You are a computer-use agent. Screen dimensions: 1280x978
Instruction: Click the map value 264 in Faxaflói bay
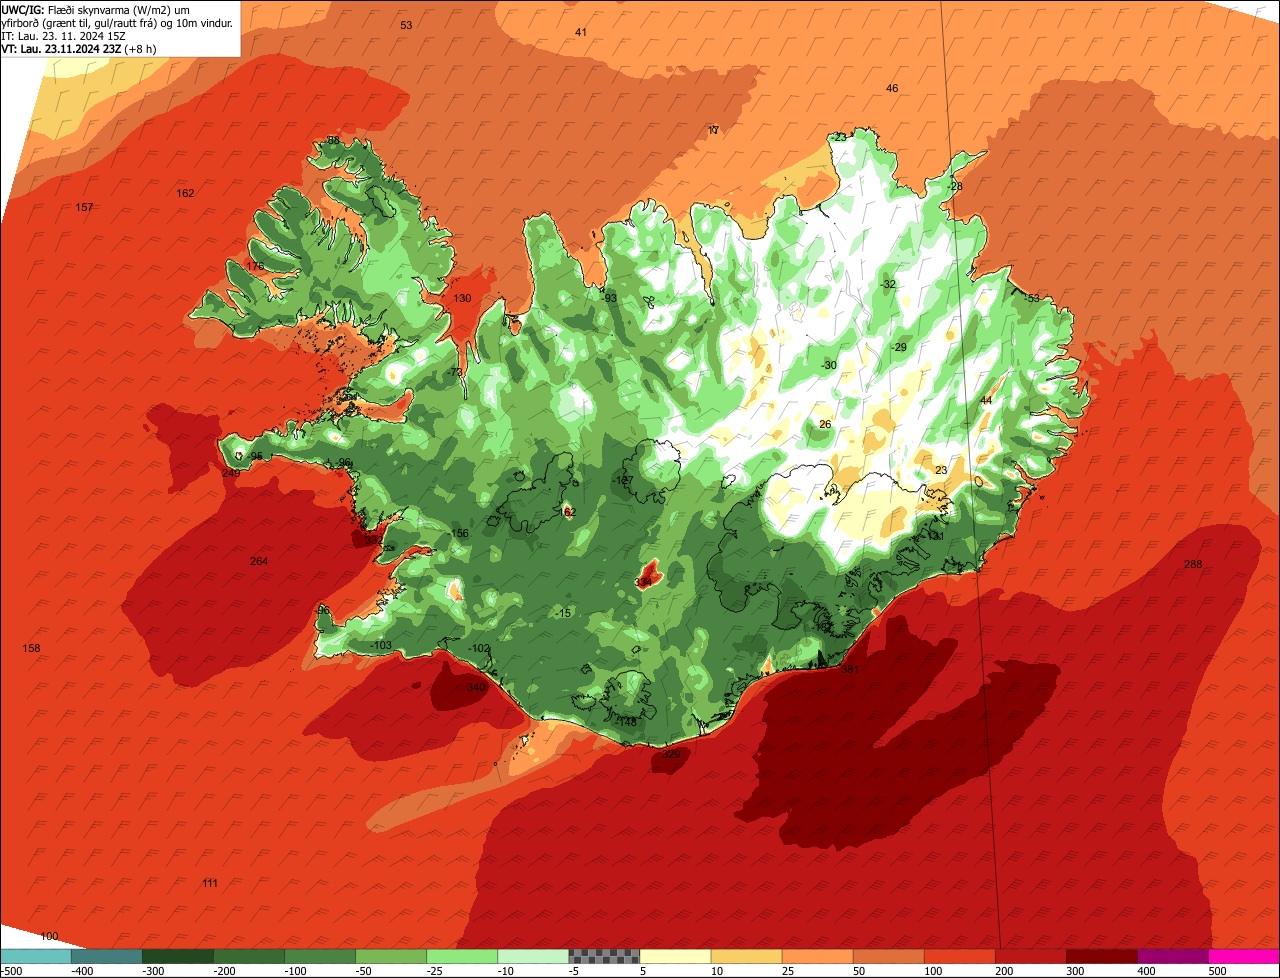click(x=259, y=561)
